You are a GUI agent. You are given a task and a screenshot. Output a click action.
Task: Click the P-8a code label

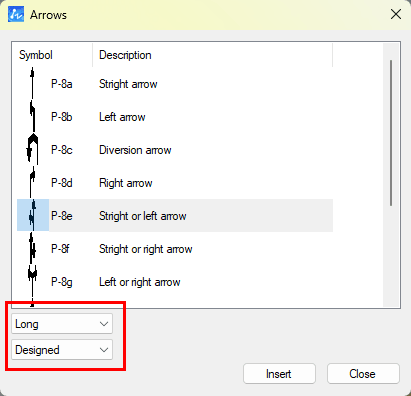(x=62, y=84)
